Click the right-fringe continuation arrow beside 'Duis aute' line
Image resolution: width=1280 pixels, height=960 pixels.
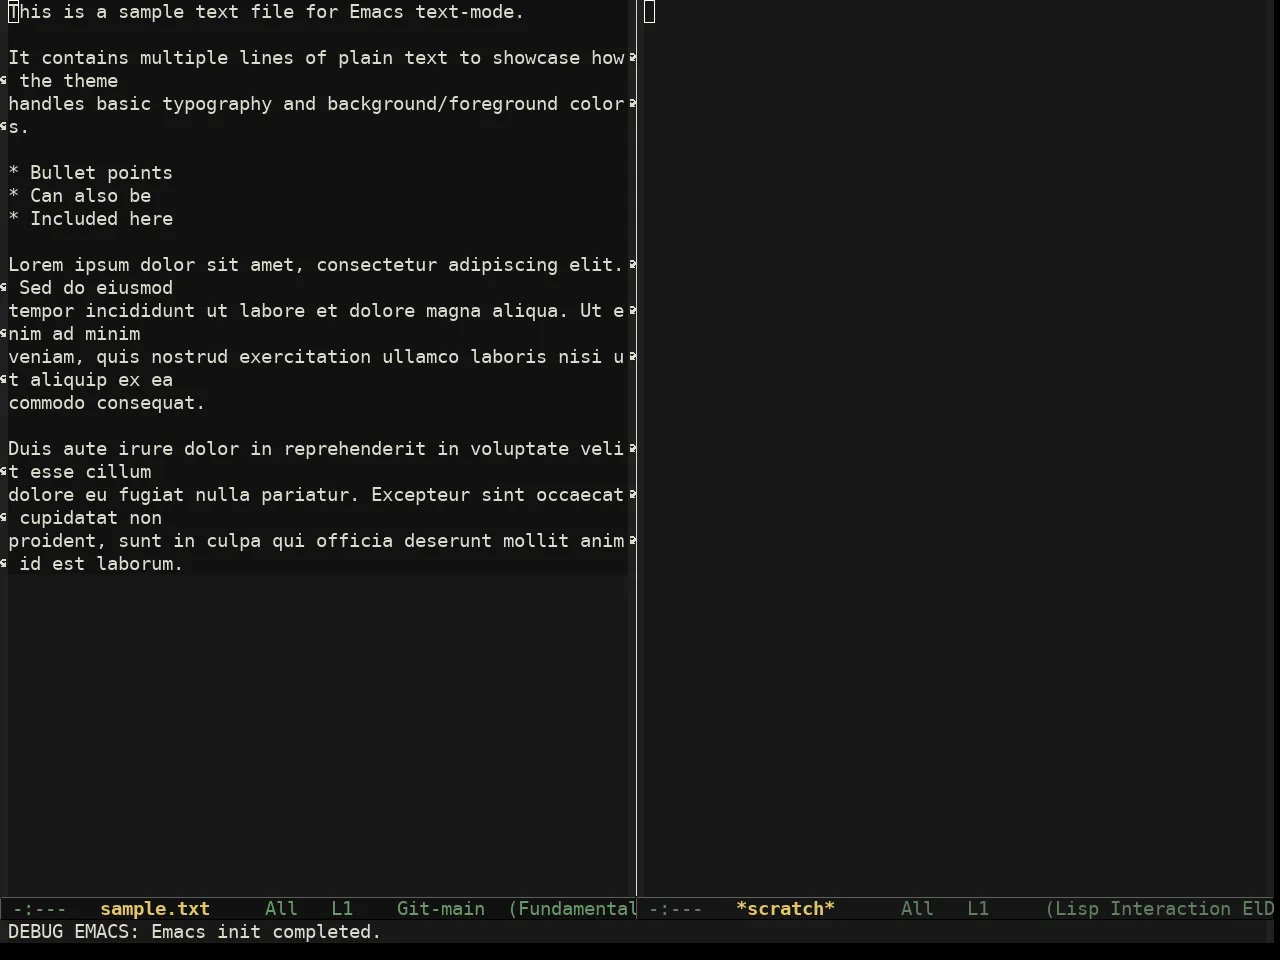(632, 449)
